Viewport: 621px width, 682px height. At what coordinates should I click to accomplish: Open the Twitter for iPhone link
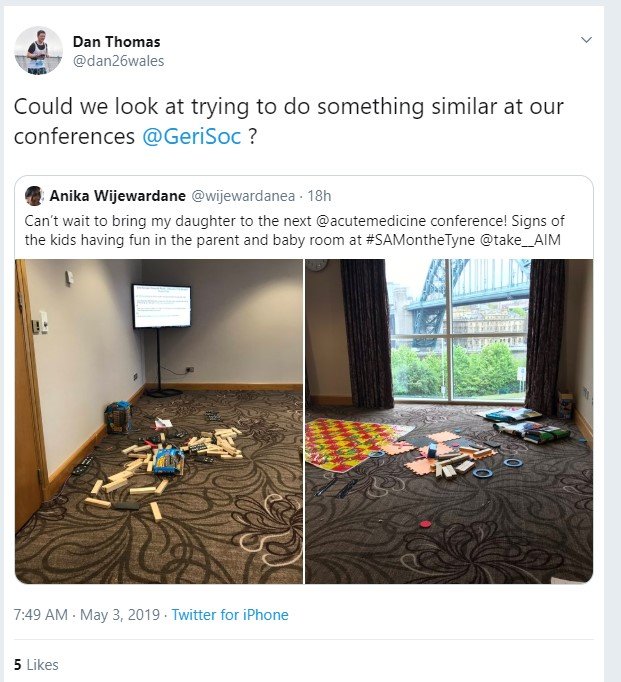[x=230, y=615]
